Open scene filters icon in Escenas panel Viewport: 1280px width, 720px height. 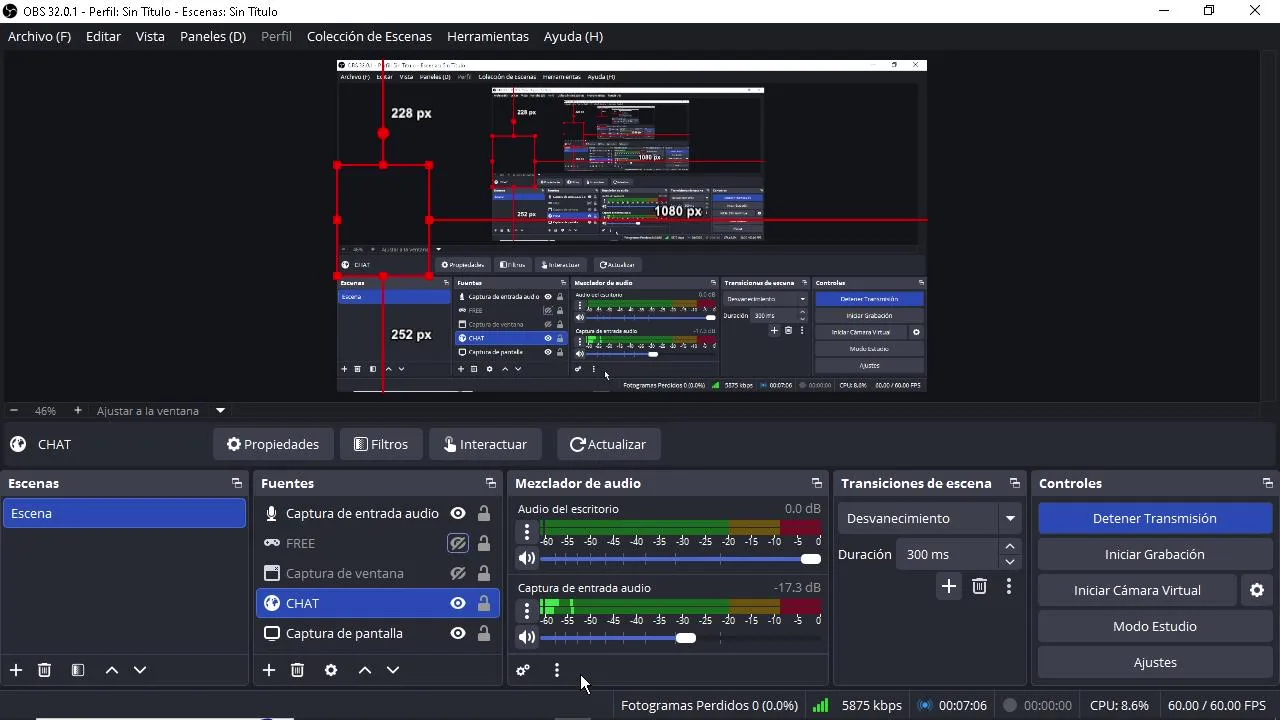[78, 670]
